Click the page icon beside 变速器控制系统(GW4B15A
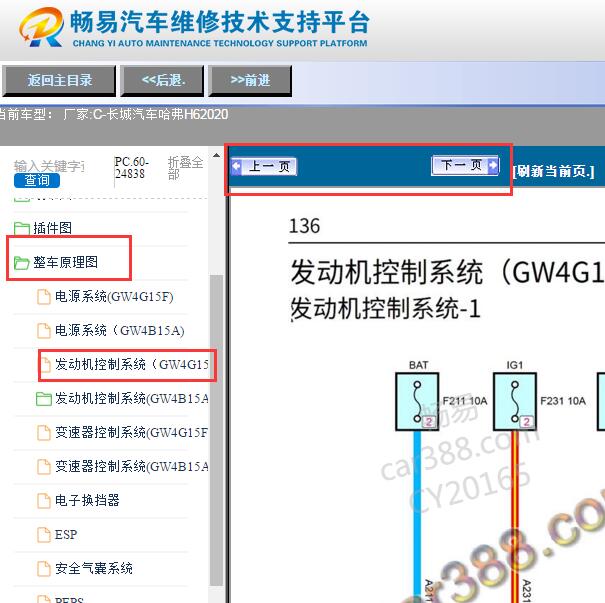 (44, 466)
